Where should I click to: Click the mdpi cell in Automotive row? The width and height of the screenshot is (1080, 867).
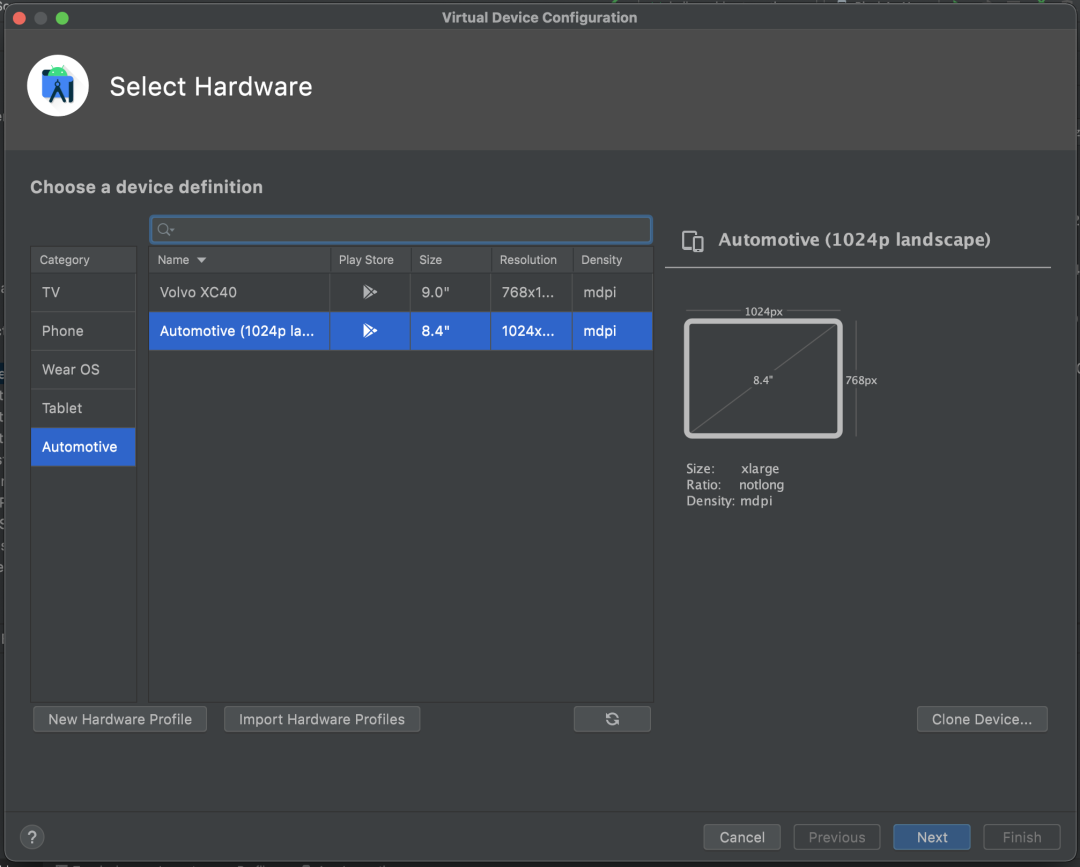point(612,331)
